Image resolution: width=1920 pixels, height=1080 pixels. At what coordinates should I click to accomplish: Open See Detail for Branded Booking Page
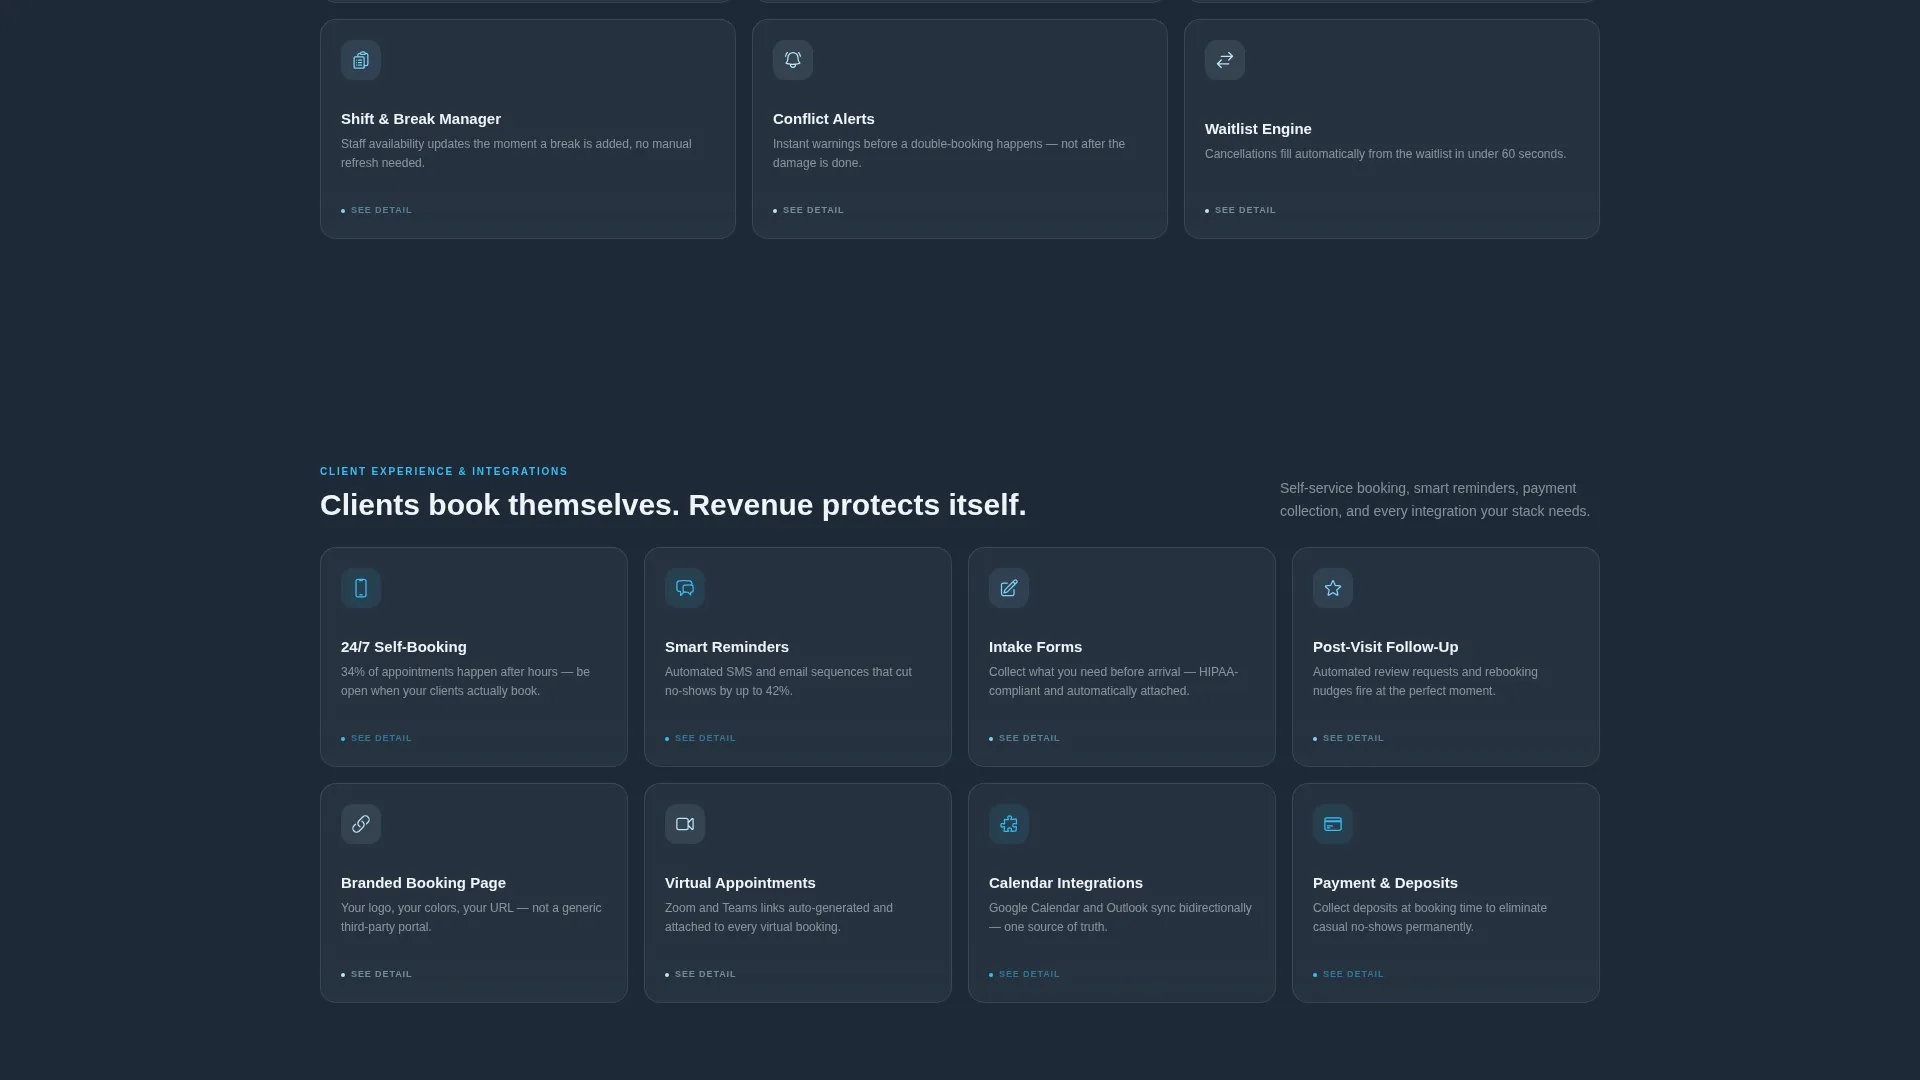pos(377,974)
